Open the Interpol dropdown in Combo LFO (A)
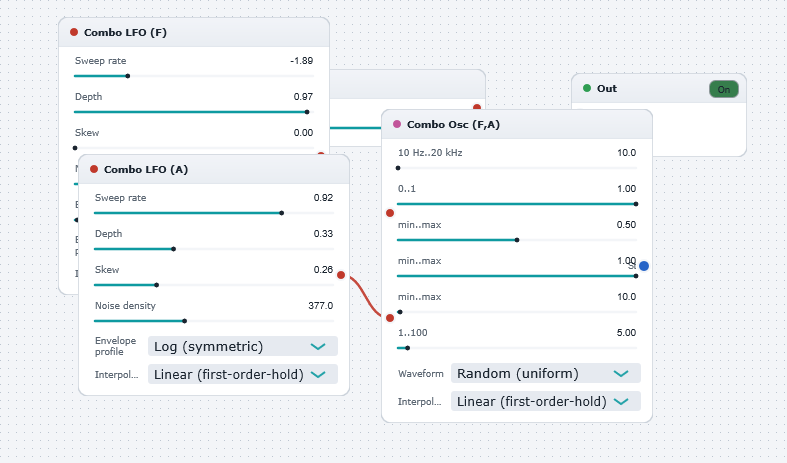Viewport: 787px width, 463px height. 243,375
